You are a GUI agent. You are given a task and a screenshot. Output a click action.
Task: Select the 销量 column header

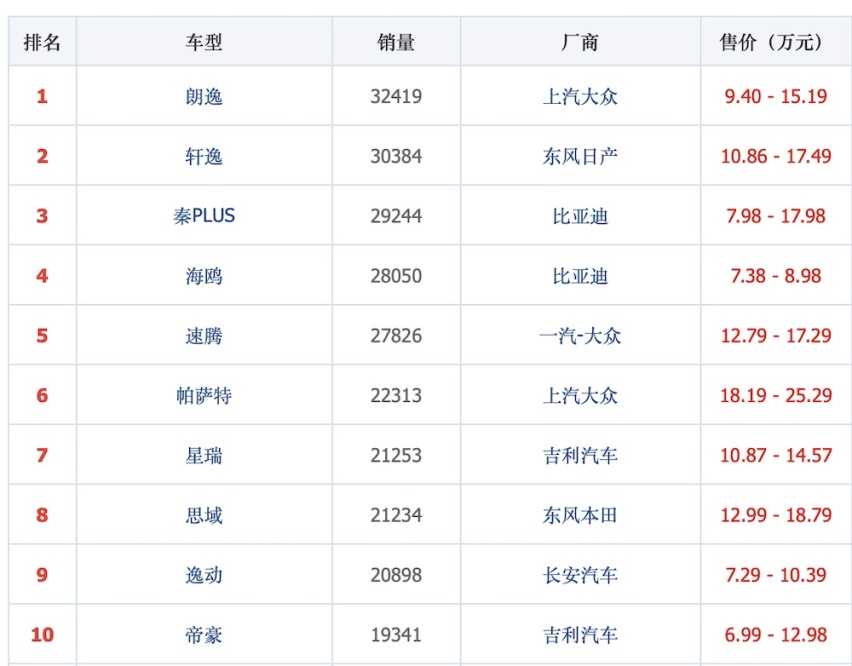[x=396, y=42]
